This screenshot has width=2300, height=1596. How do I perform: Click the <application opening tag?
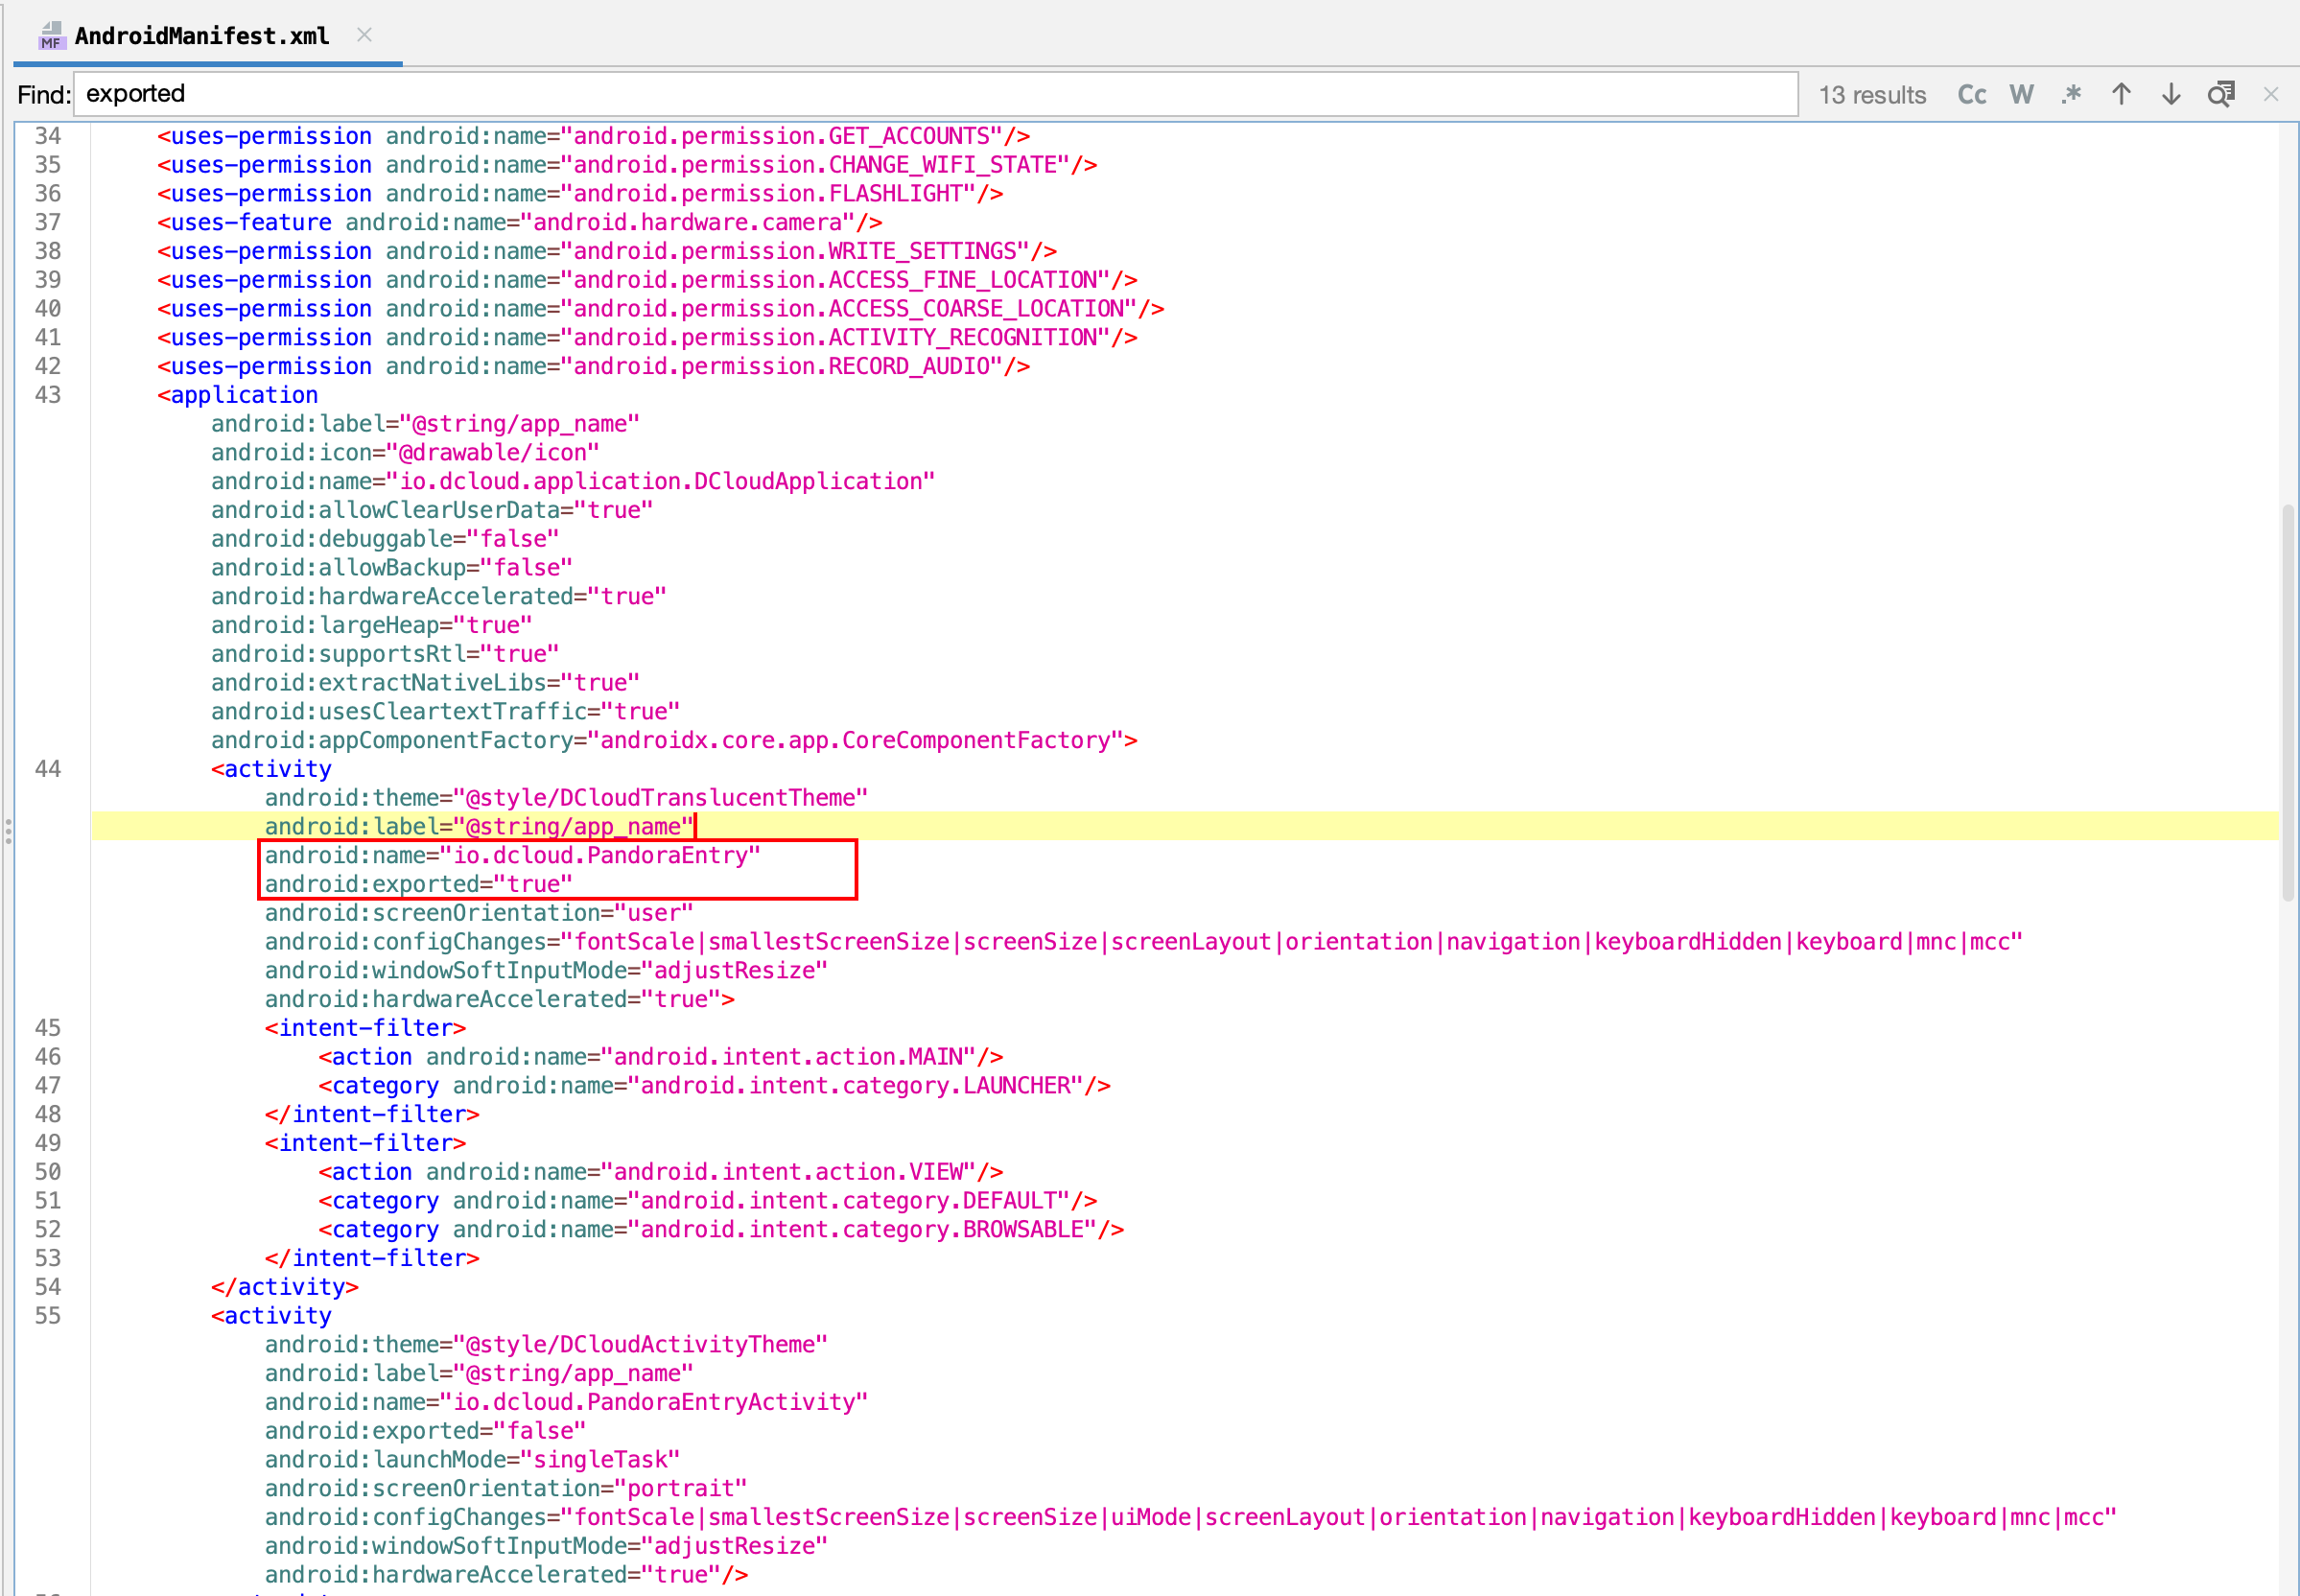click(237, 395)
